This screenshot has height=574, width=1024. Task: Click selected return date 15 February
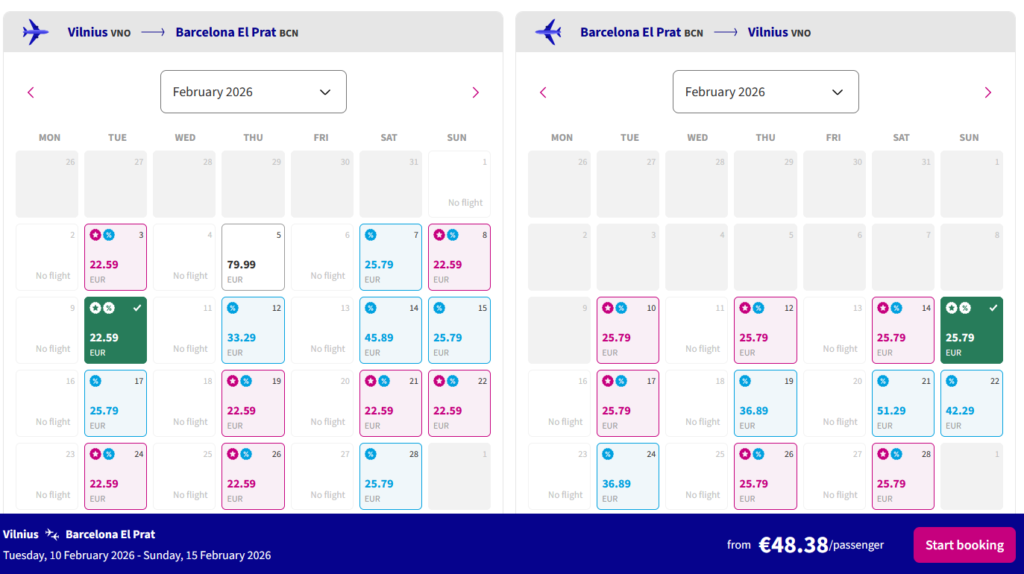tap(971, 330)
